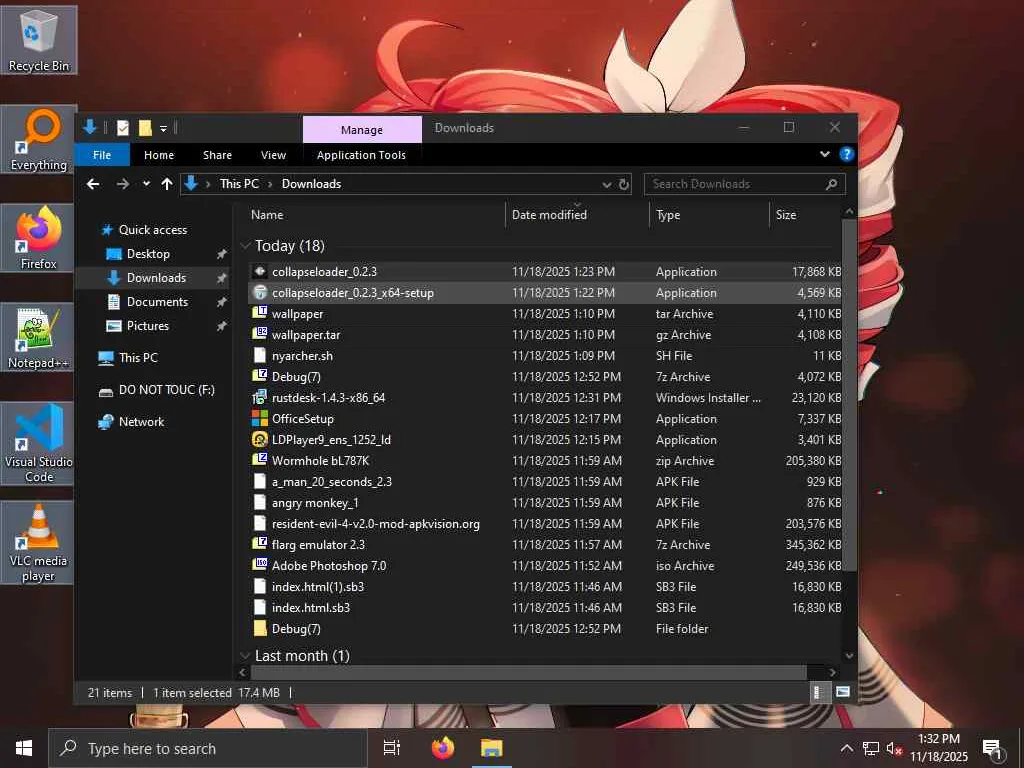
Task: Launch Notepad++ desktop shortcut
Action: click(x=39, y=338)
